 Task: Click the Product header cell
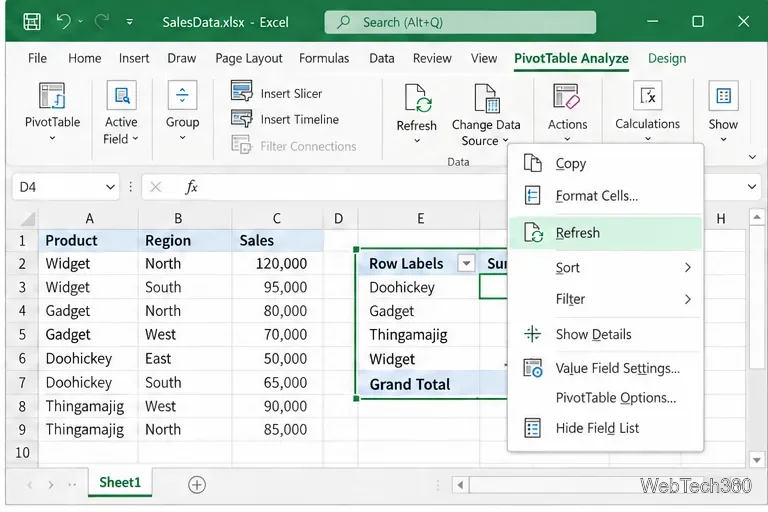coord(89,240)
